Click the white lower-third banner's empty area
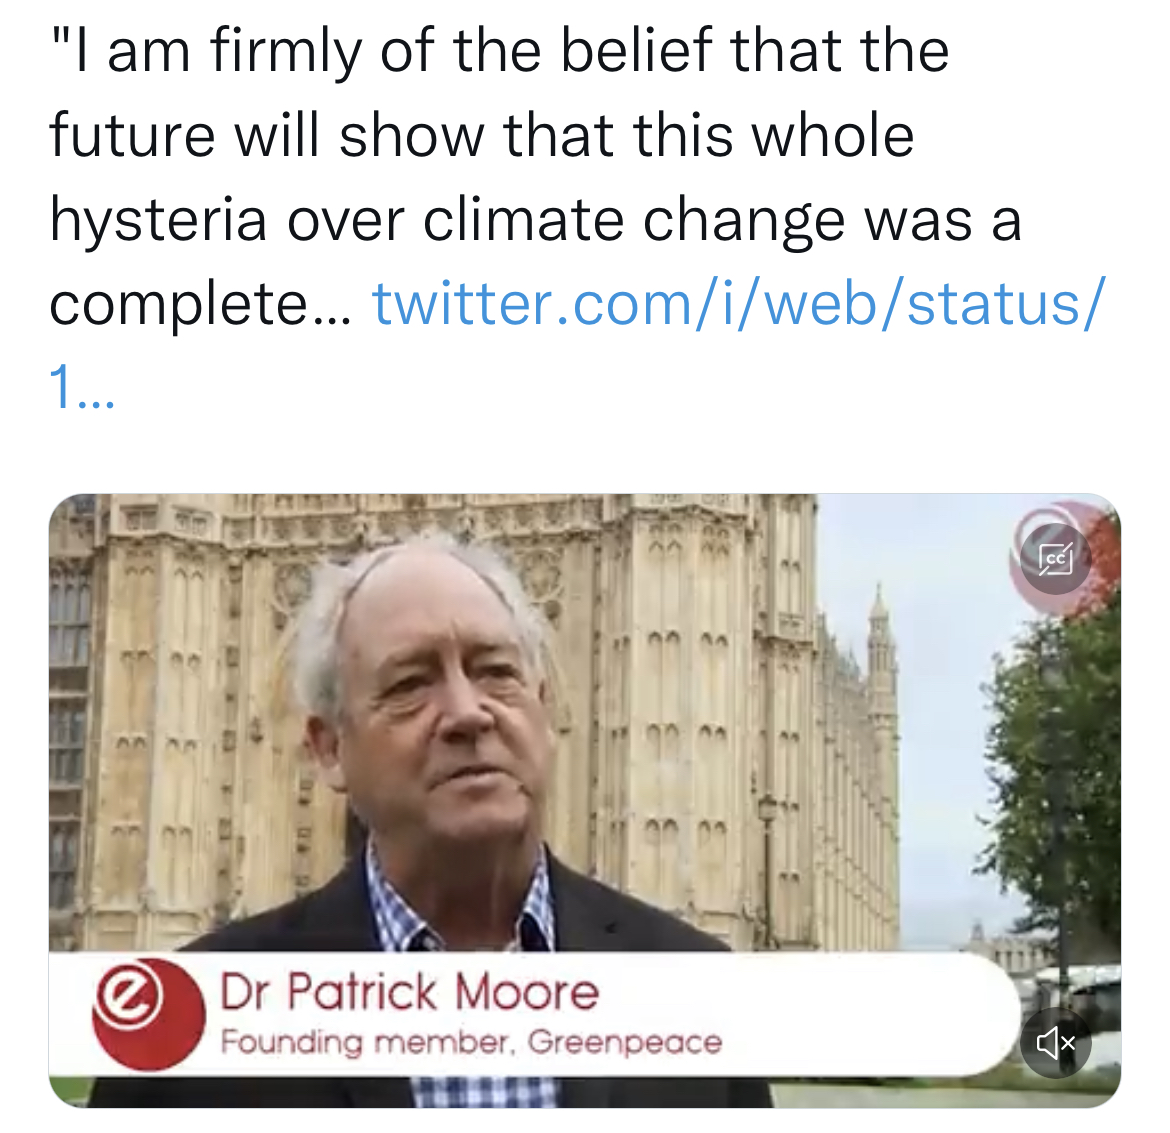Viewport: 1170px width, 1133px height. [x=858, y=1014]
